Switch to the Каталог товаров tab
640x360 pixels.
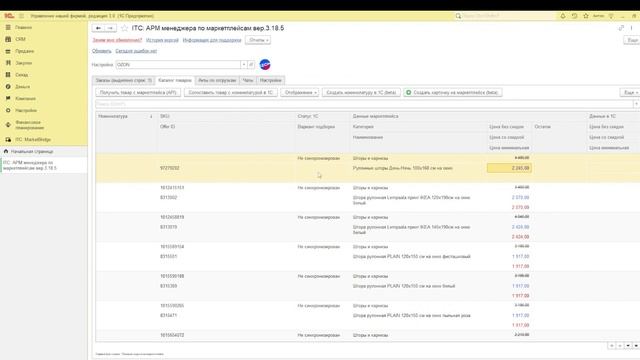[x=175, y=80]
